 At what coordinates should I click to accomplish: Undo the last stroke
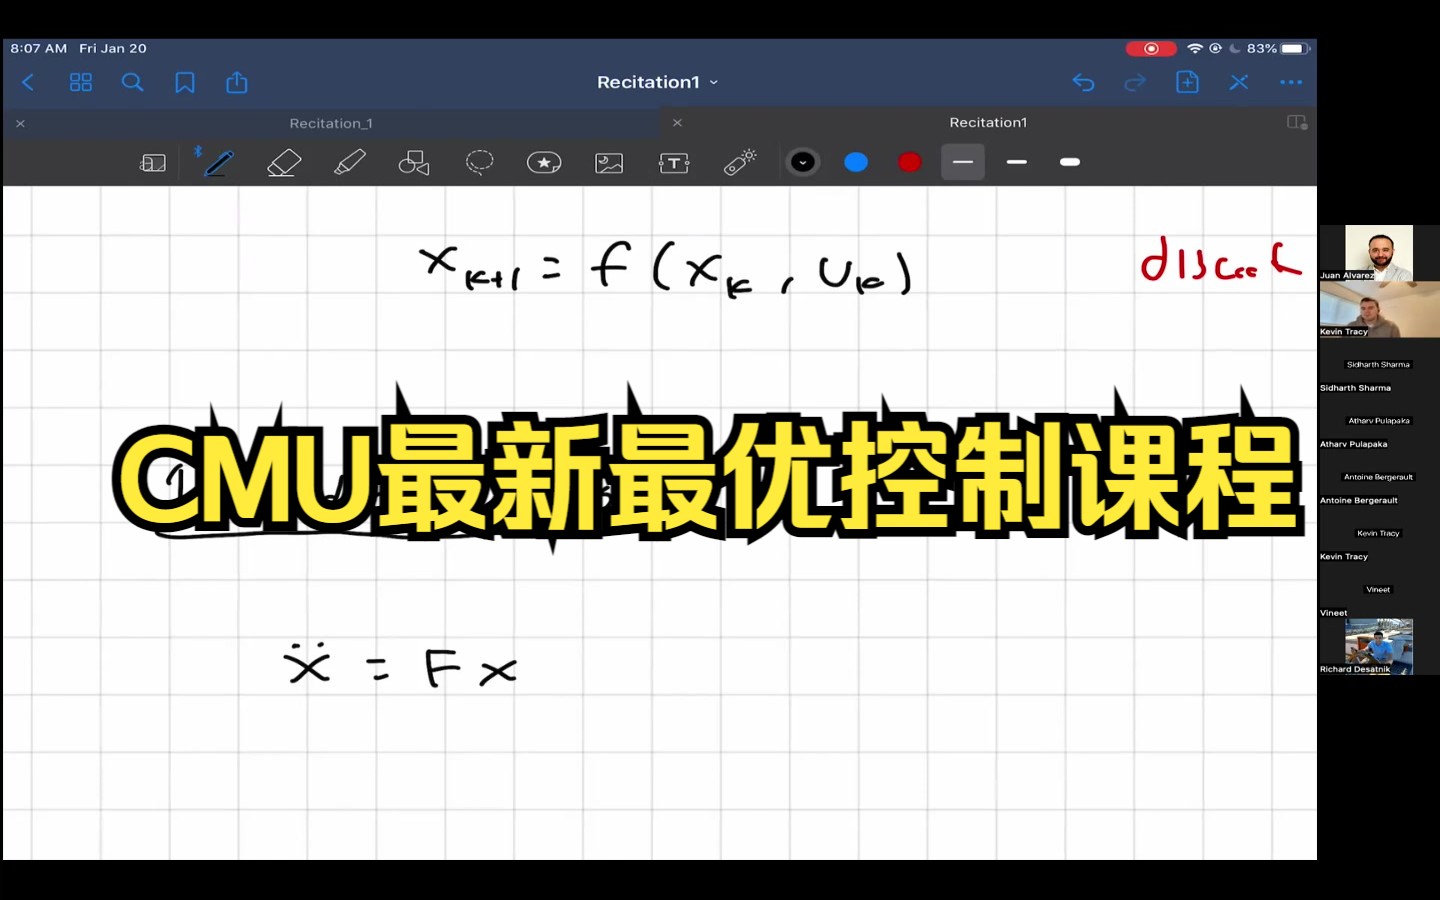coord(1083,82)
